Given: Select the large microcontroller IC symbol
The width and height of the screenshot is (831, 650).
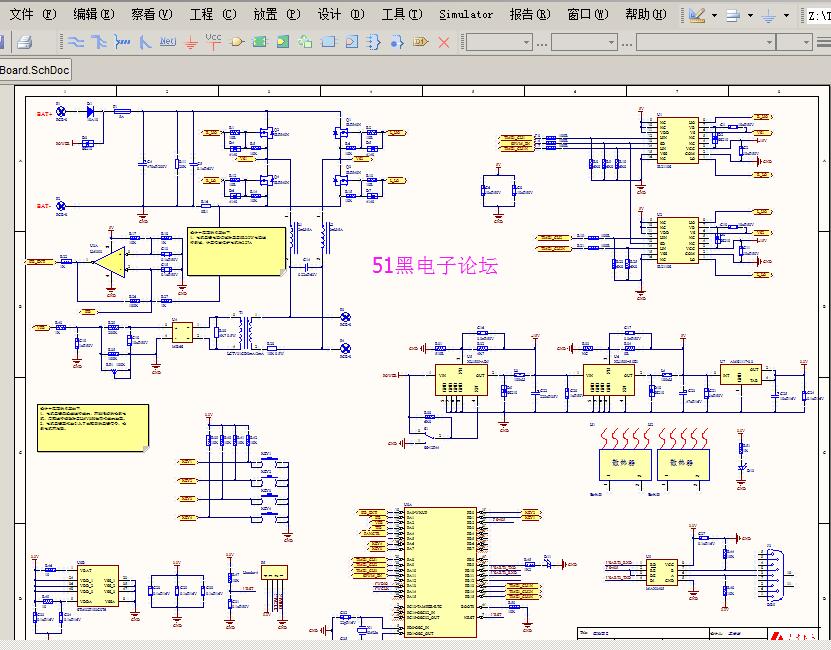Looking at the screenshot, I should coord(440,573).
